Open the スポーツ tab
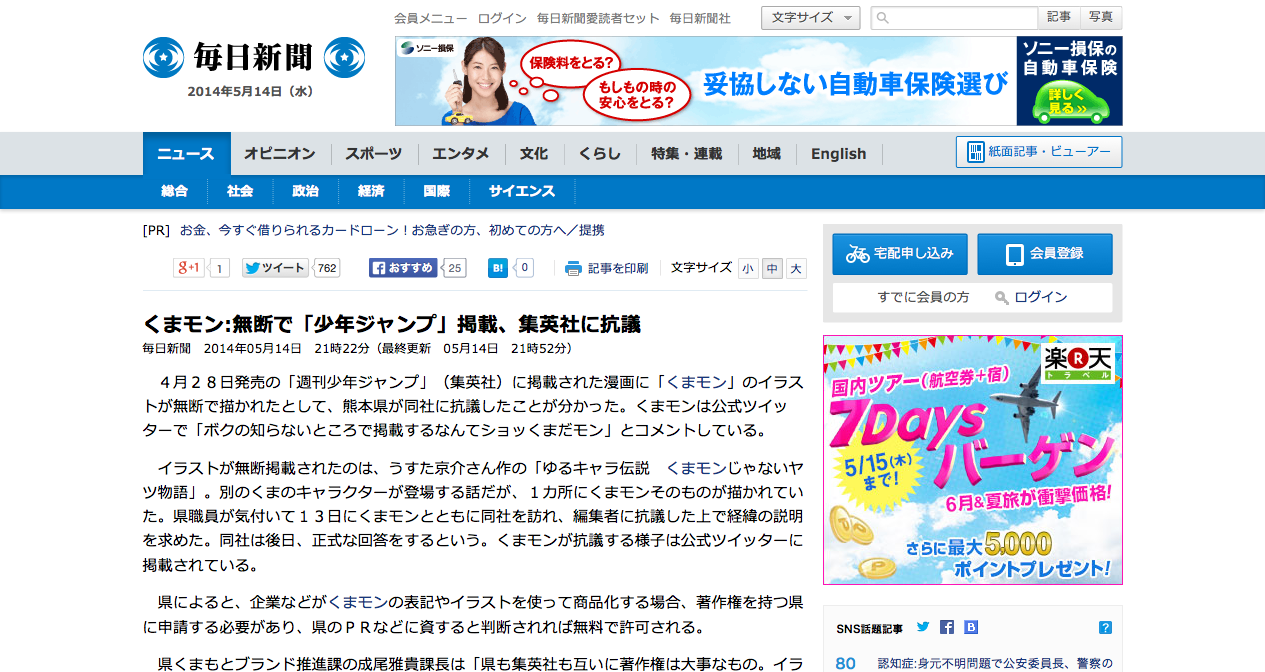 (374, 153)
